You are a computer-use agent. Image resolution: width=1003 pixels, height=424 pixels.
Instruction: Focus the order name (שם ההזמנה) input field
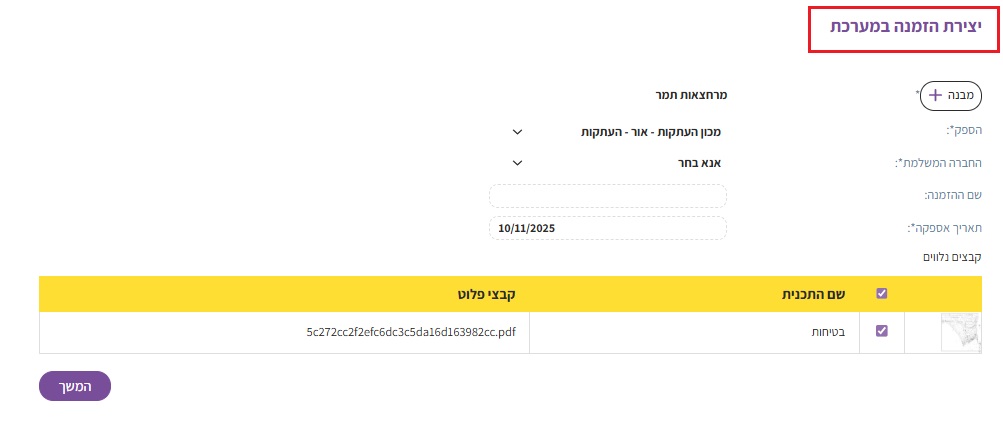click(608, 196)
